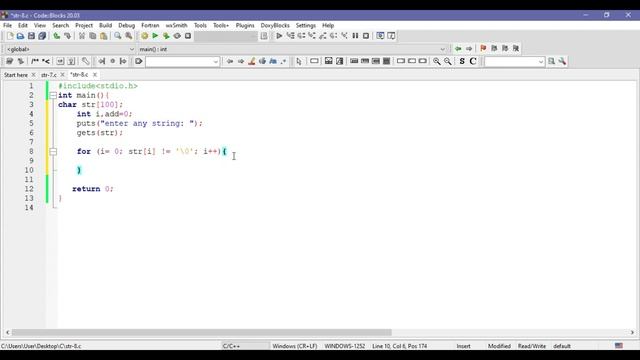
Task: Close the str-7.c tab
Action: [62, 75]
